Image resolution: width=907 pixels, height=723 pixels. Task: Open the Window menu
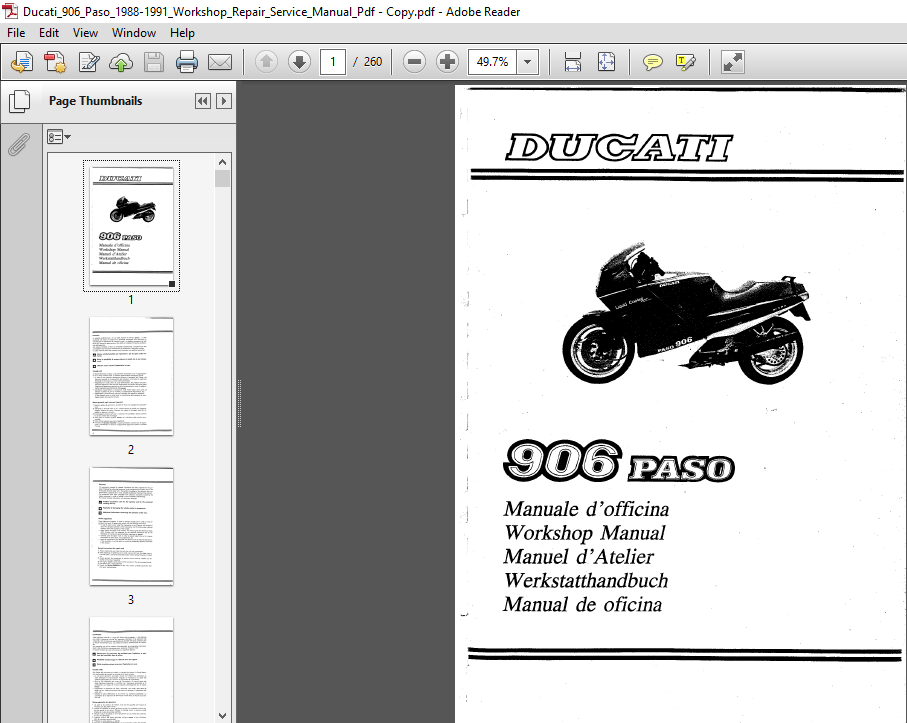pyautogui.click(x=134, y=33)
